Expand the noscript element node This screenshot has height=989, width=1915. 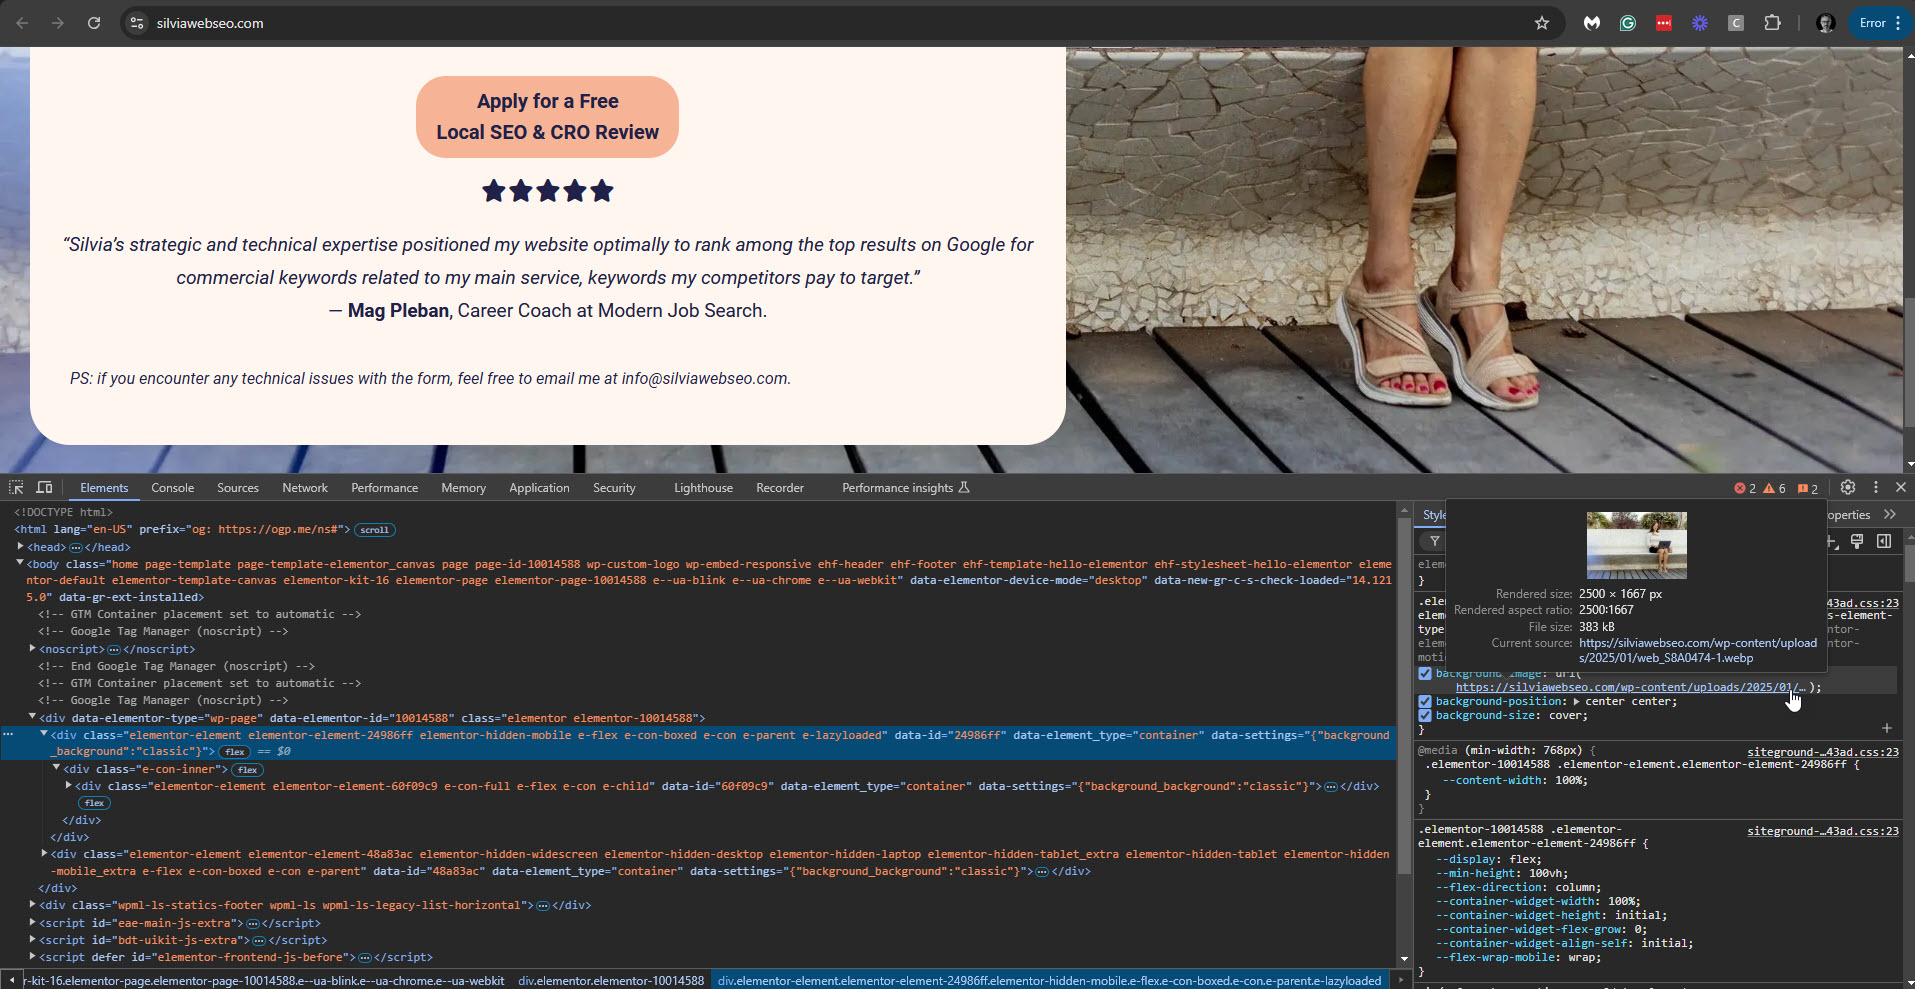[32, 649]
